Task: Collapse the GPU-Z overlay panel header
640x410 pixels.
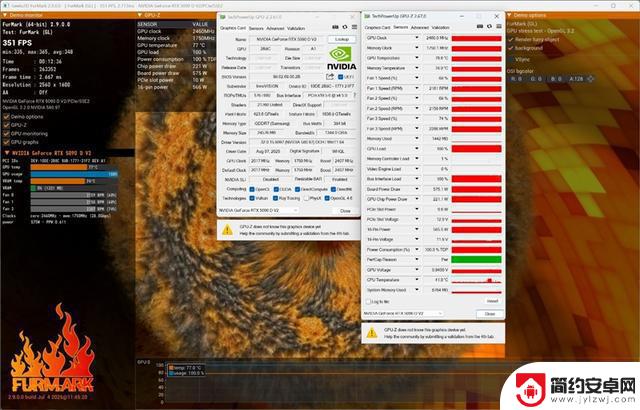Action: point(140,15)
